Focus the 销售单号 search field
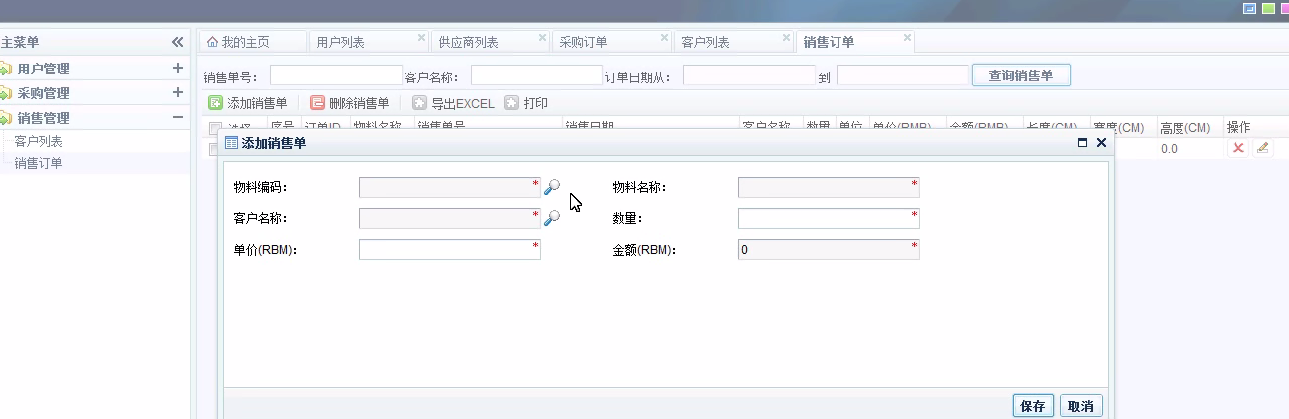Viewport: 1289px width, 419px height. [336, 75]
